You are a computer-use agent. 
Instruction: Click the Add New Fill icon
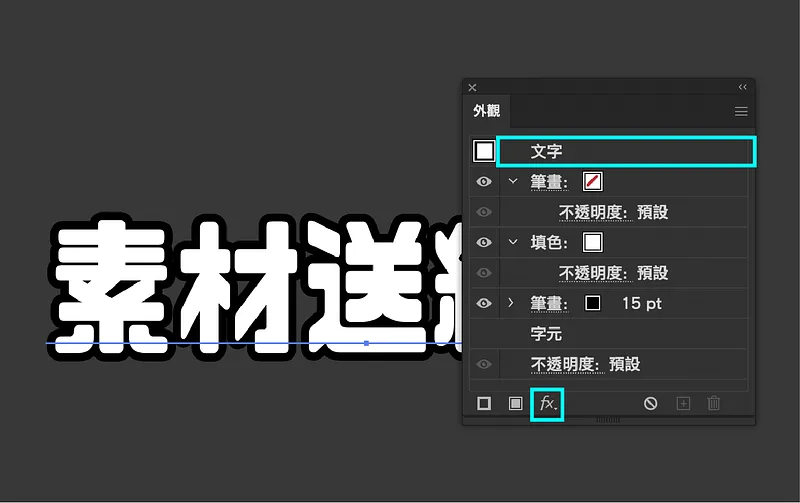(515, 404)
